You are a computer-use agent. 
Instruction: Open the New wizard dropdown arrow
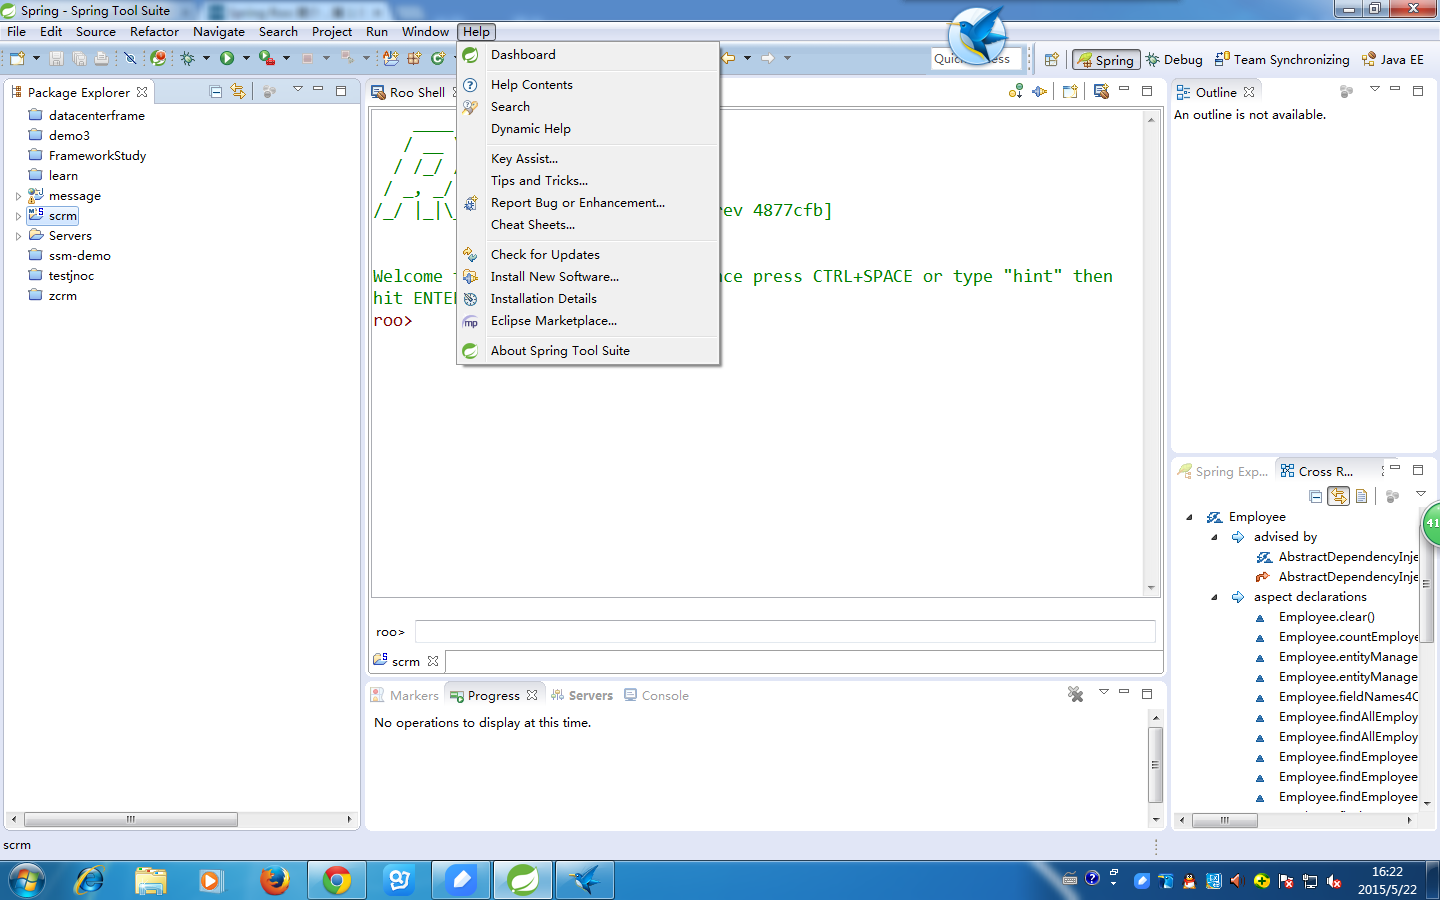[36, 58]
